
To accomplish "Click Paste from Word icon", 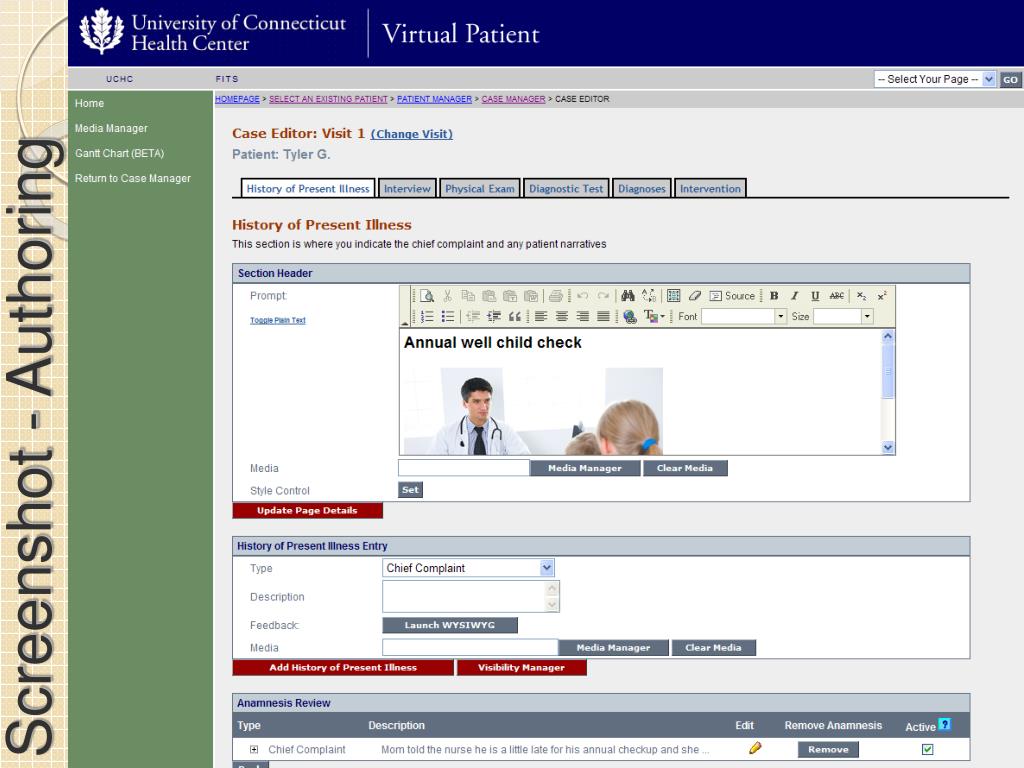I will click(x=531, y=296).
